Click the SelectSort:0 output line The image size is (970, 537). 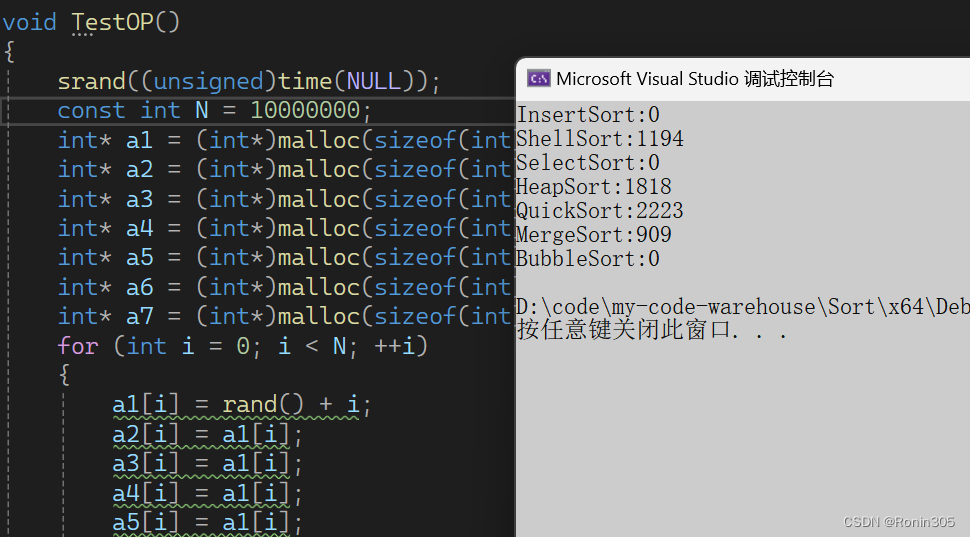click(x=588, y=163)
